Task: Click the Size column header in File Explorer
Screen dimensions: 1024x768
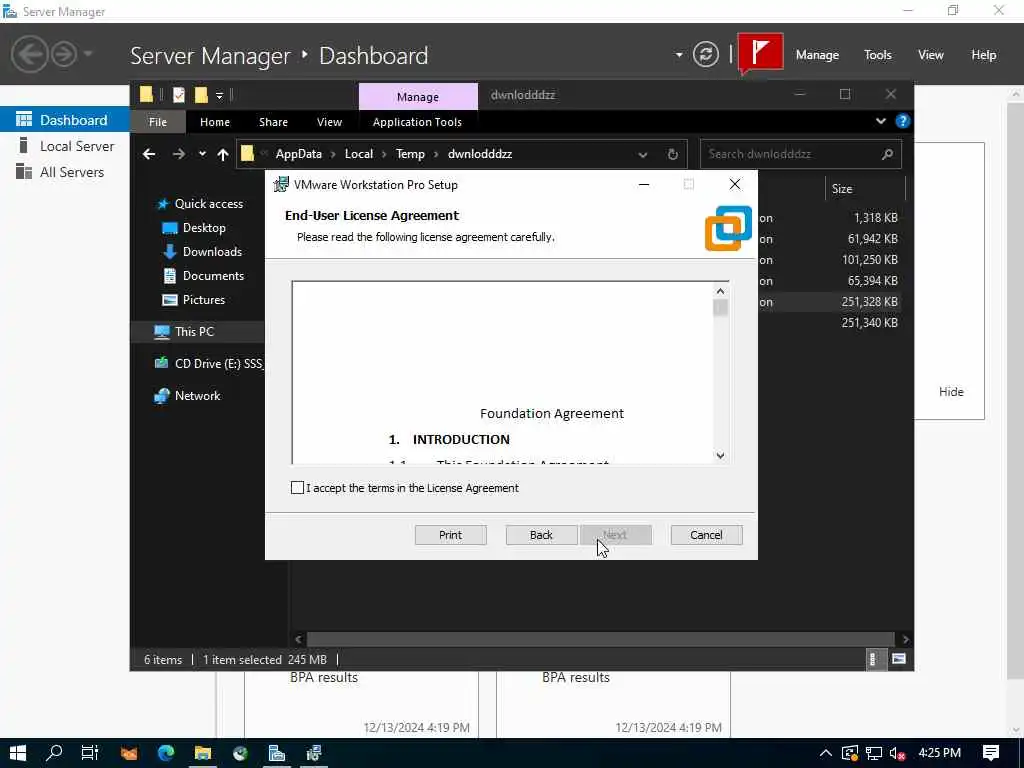Action: click(x=864, y=189)
